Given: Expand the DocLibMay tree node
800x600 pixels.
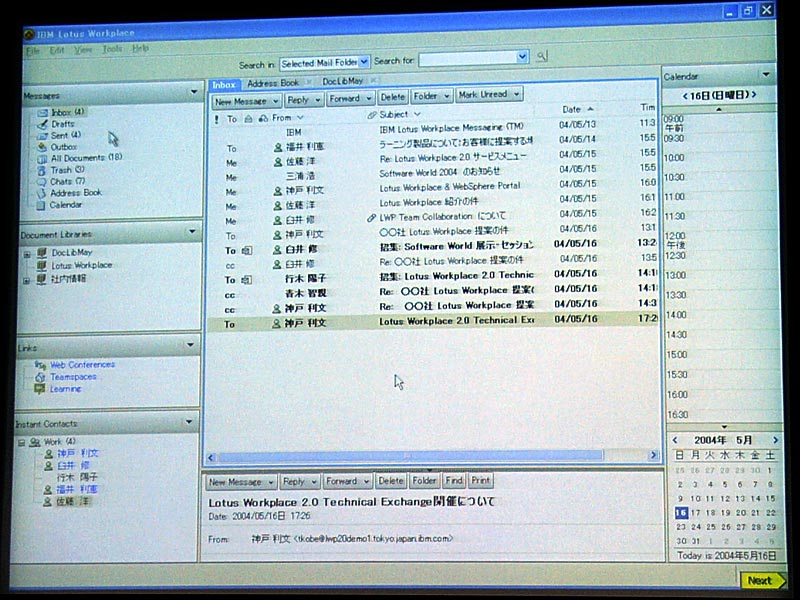Looking at the screenshot, I should point(27,254).
